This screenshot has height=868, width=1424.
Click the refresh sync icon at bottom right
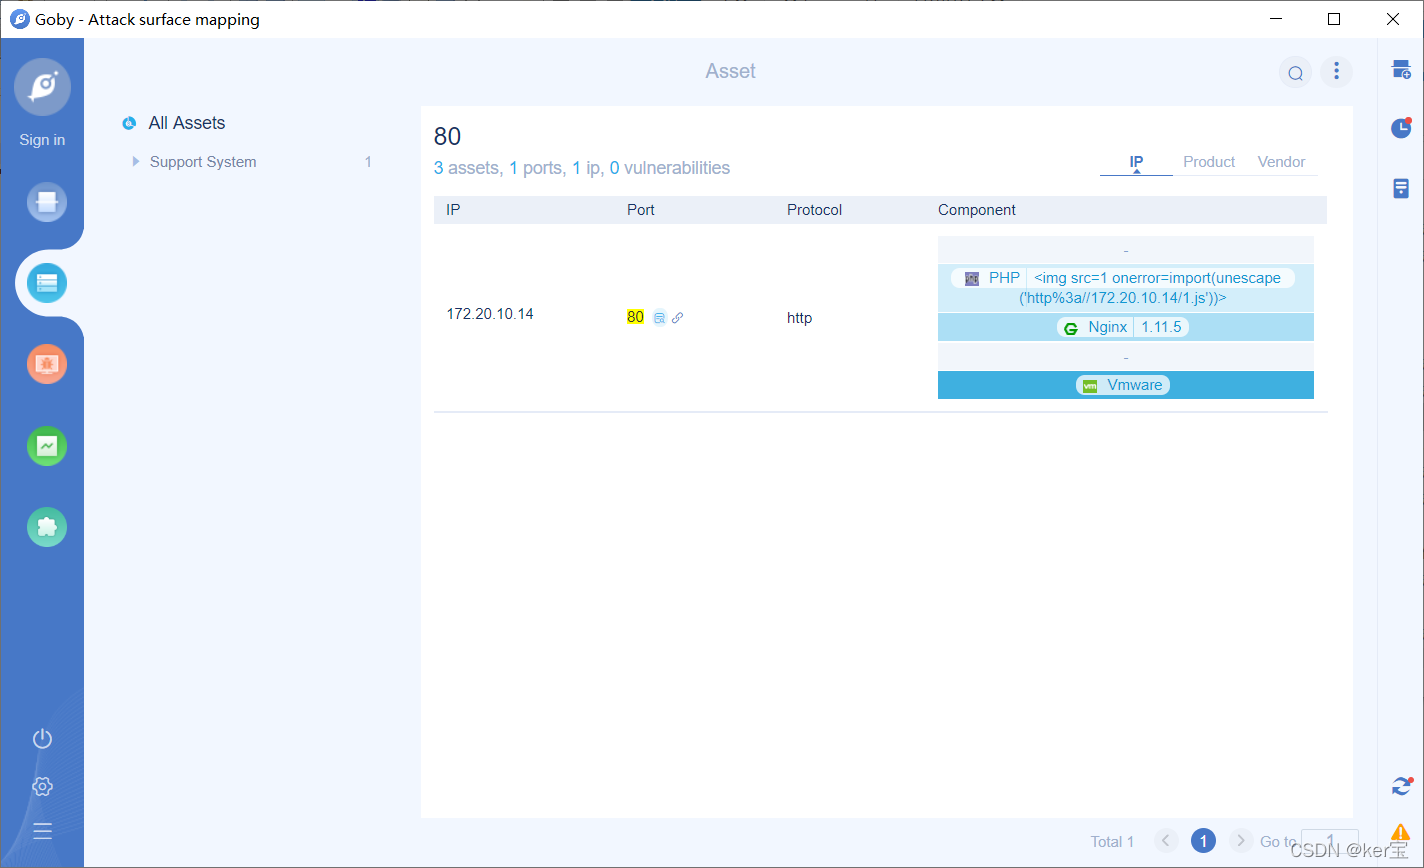pyautogui.click(x=1402, y=786)
